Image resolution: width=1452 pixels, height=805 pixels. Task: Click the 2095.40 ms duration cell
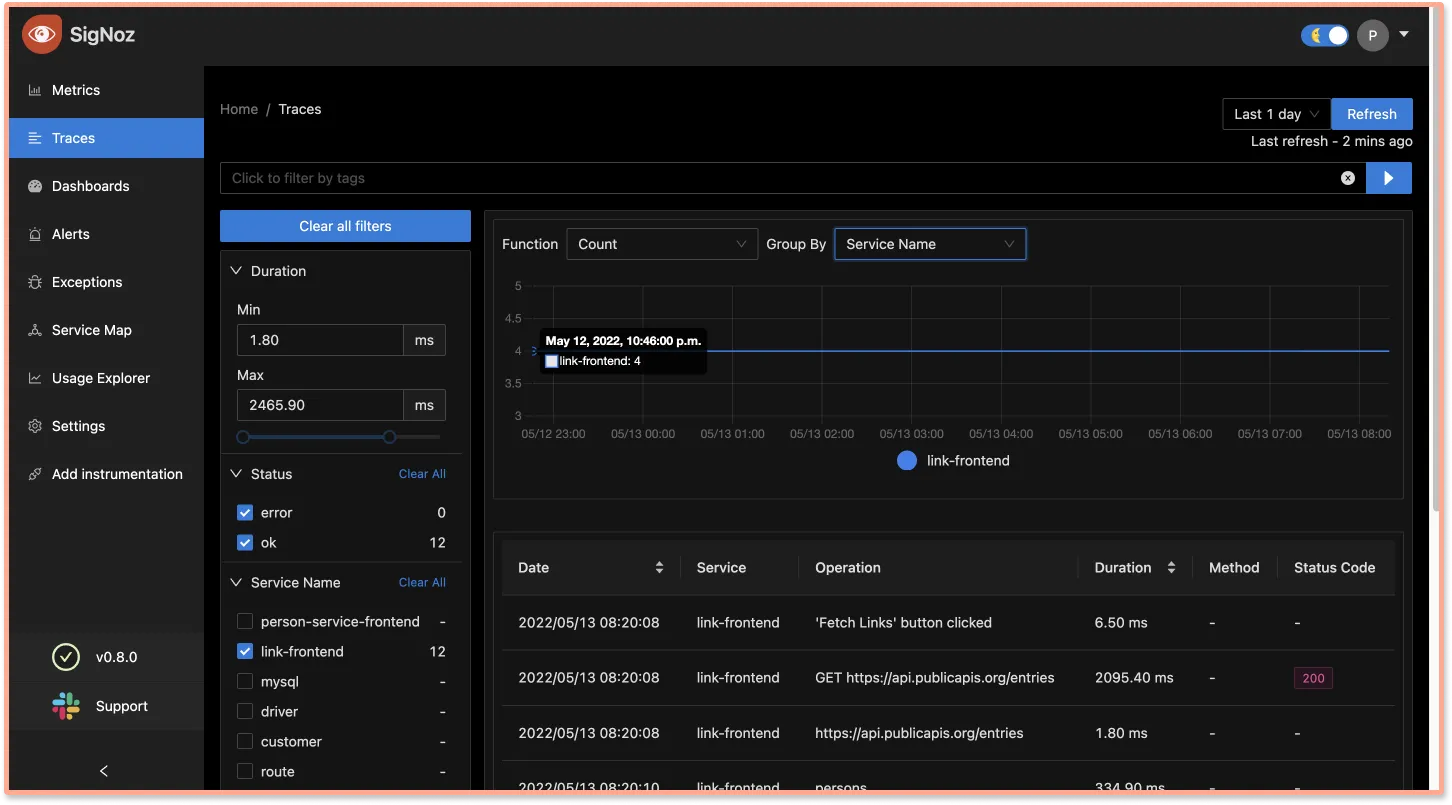[x=1134, y=677]
